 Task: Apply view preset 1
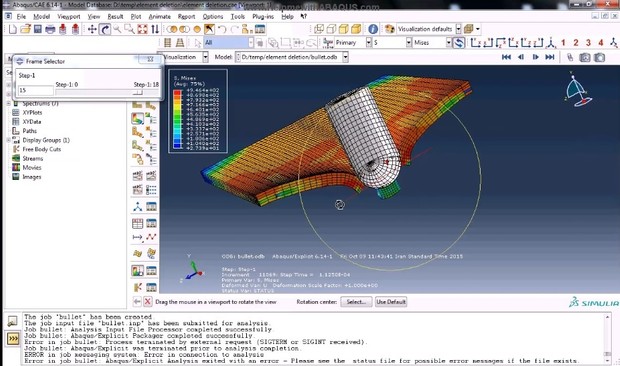click(x=563, y=43)
